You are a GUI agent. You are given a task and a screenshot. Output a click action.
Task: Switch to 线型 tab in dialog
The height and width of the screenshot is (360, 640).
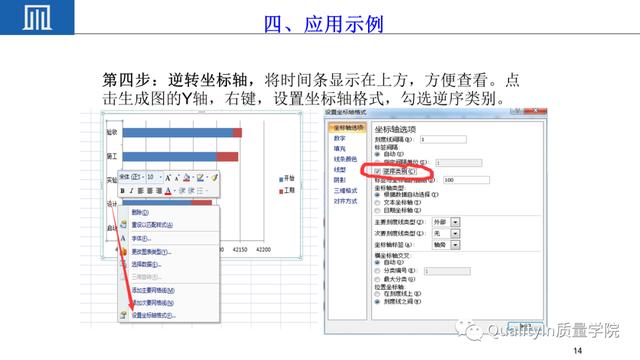[x=339, y=169]
